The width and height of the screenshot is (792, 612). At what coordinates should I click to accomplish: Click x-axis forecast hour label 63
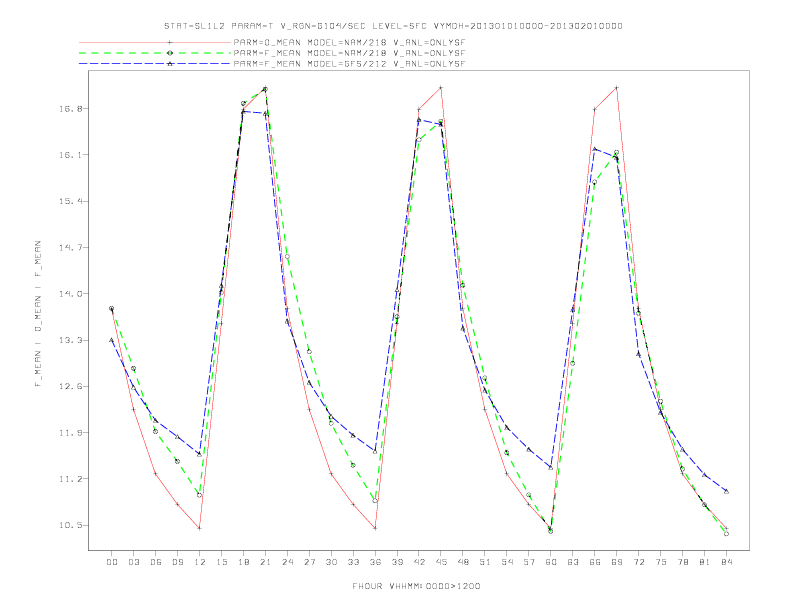573,562
